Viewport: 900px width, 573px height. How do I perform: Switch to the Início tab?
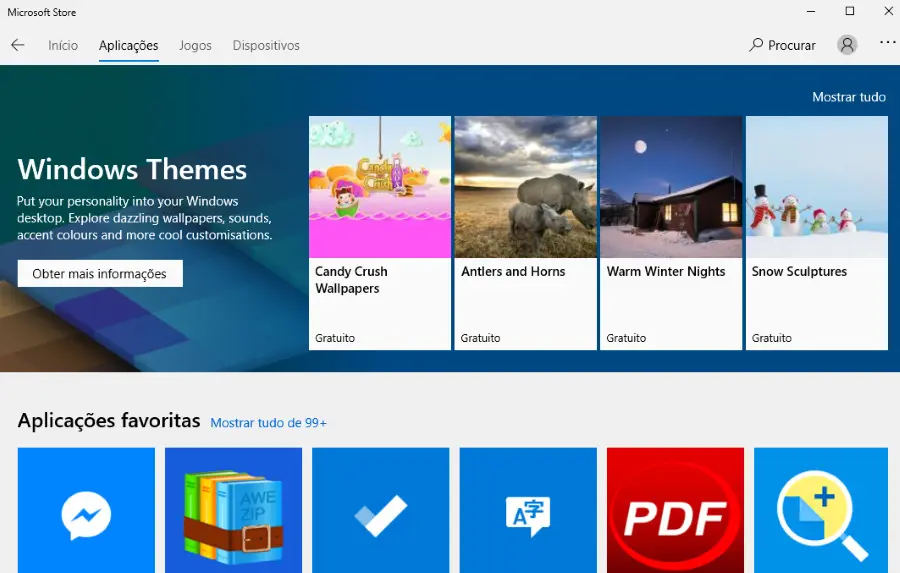pos(63,45)
